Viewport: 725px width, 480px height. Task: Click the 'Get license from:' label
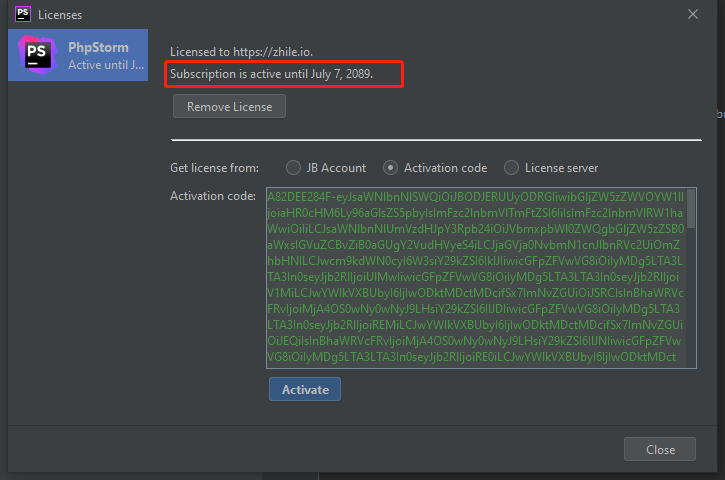coord(215,167)
